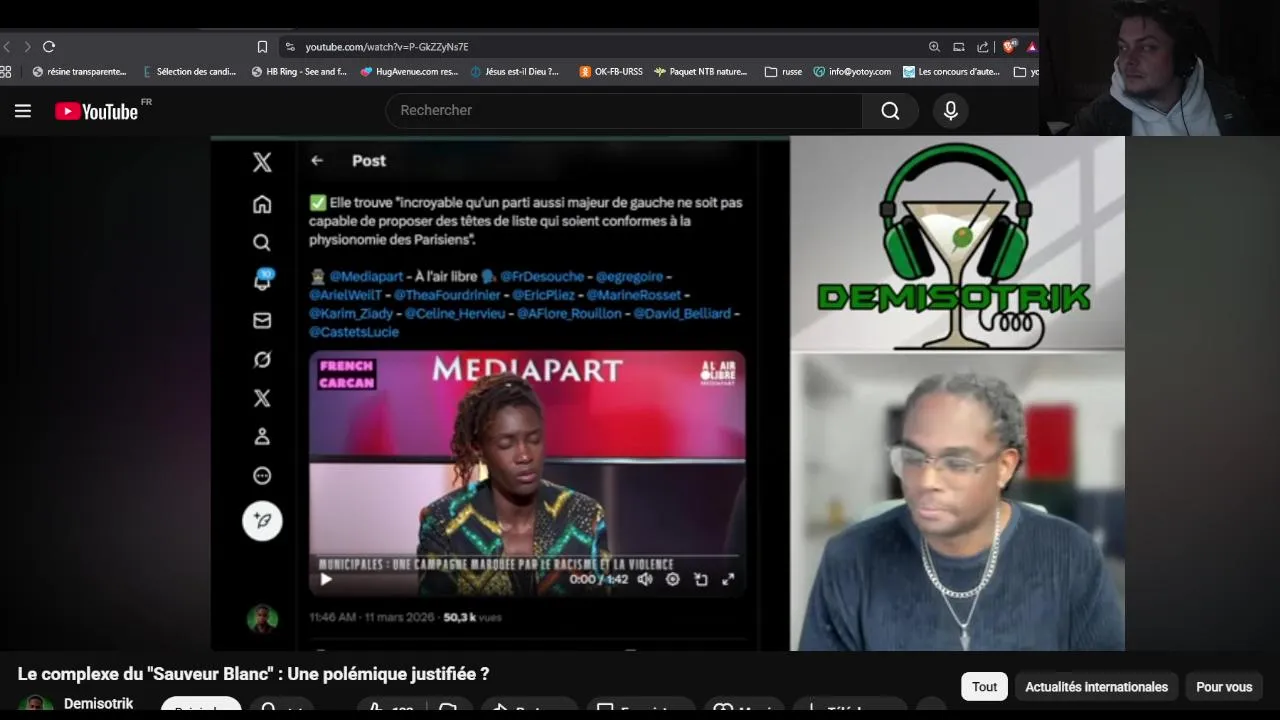Viewport: 1280px width, 720px height.
Task: Click the @Karim_Ziady mention
Action: click(351, 313)
